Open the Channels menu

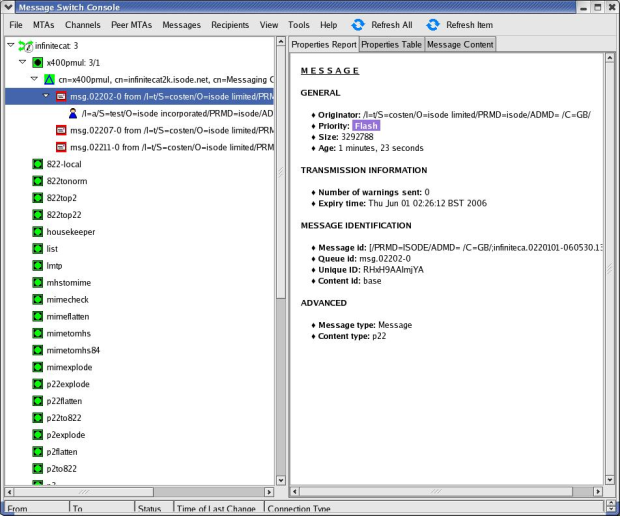coord(82,24)
